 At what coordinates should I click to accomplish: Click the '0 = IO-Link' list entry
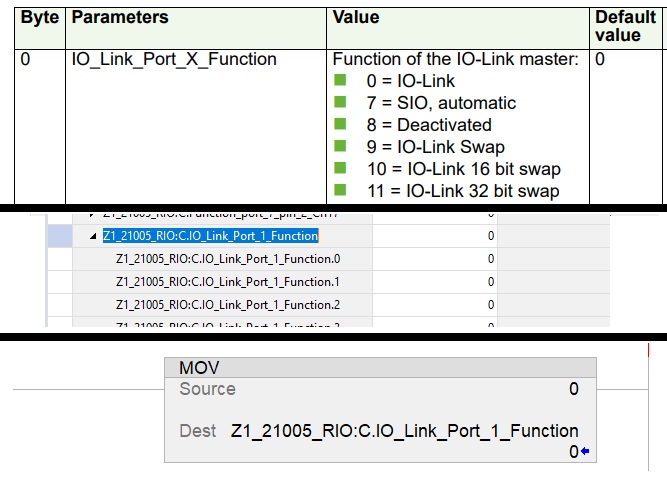[x=410, y=81]
